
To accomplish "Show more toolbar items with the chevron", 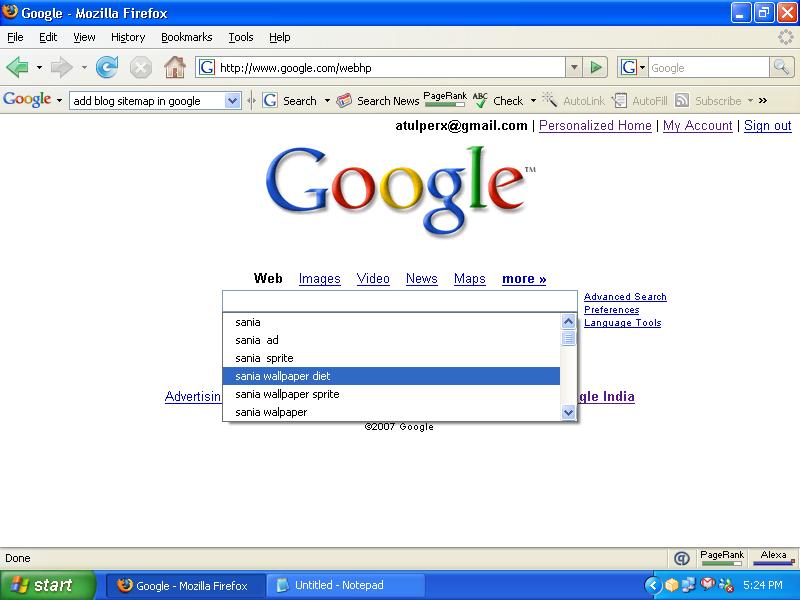I will (x=763, y=101).
